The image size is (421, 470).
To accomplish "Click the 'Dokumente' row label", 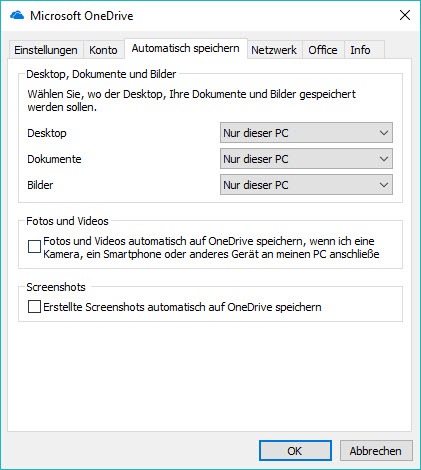I will pyautogui.click(x=54, y=159).
